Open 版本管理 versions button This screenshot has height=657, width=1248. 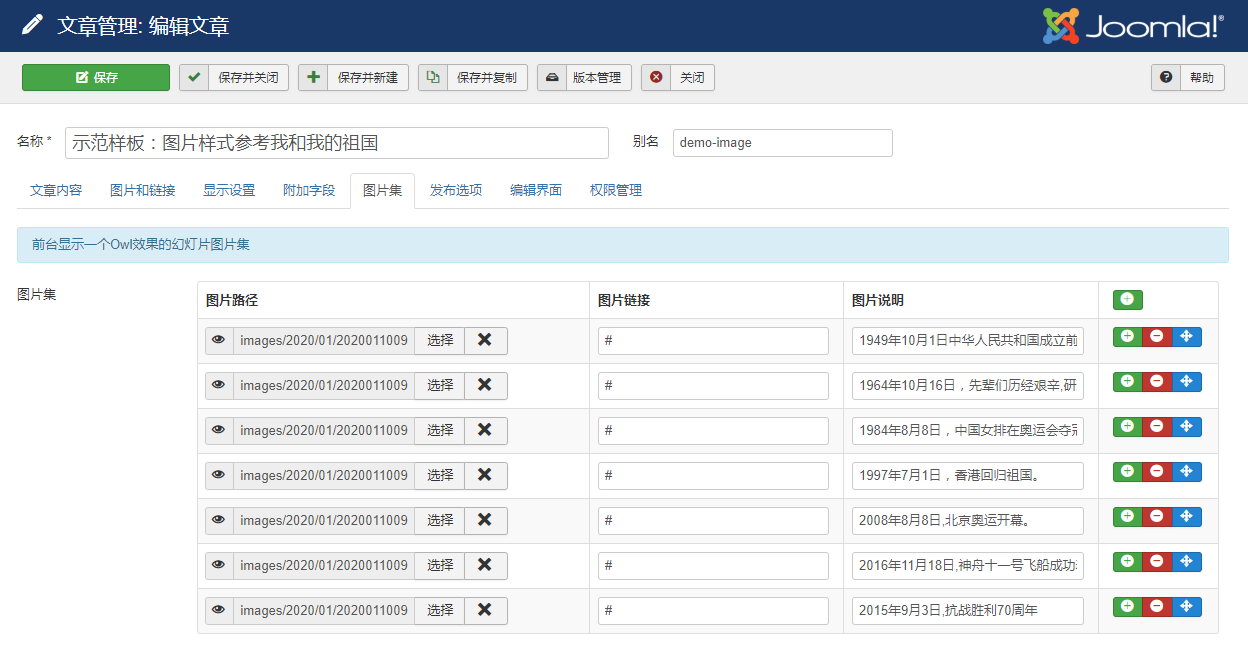coord(584,78)
